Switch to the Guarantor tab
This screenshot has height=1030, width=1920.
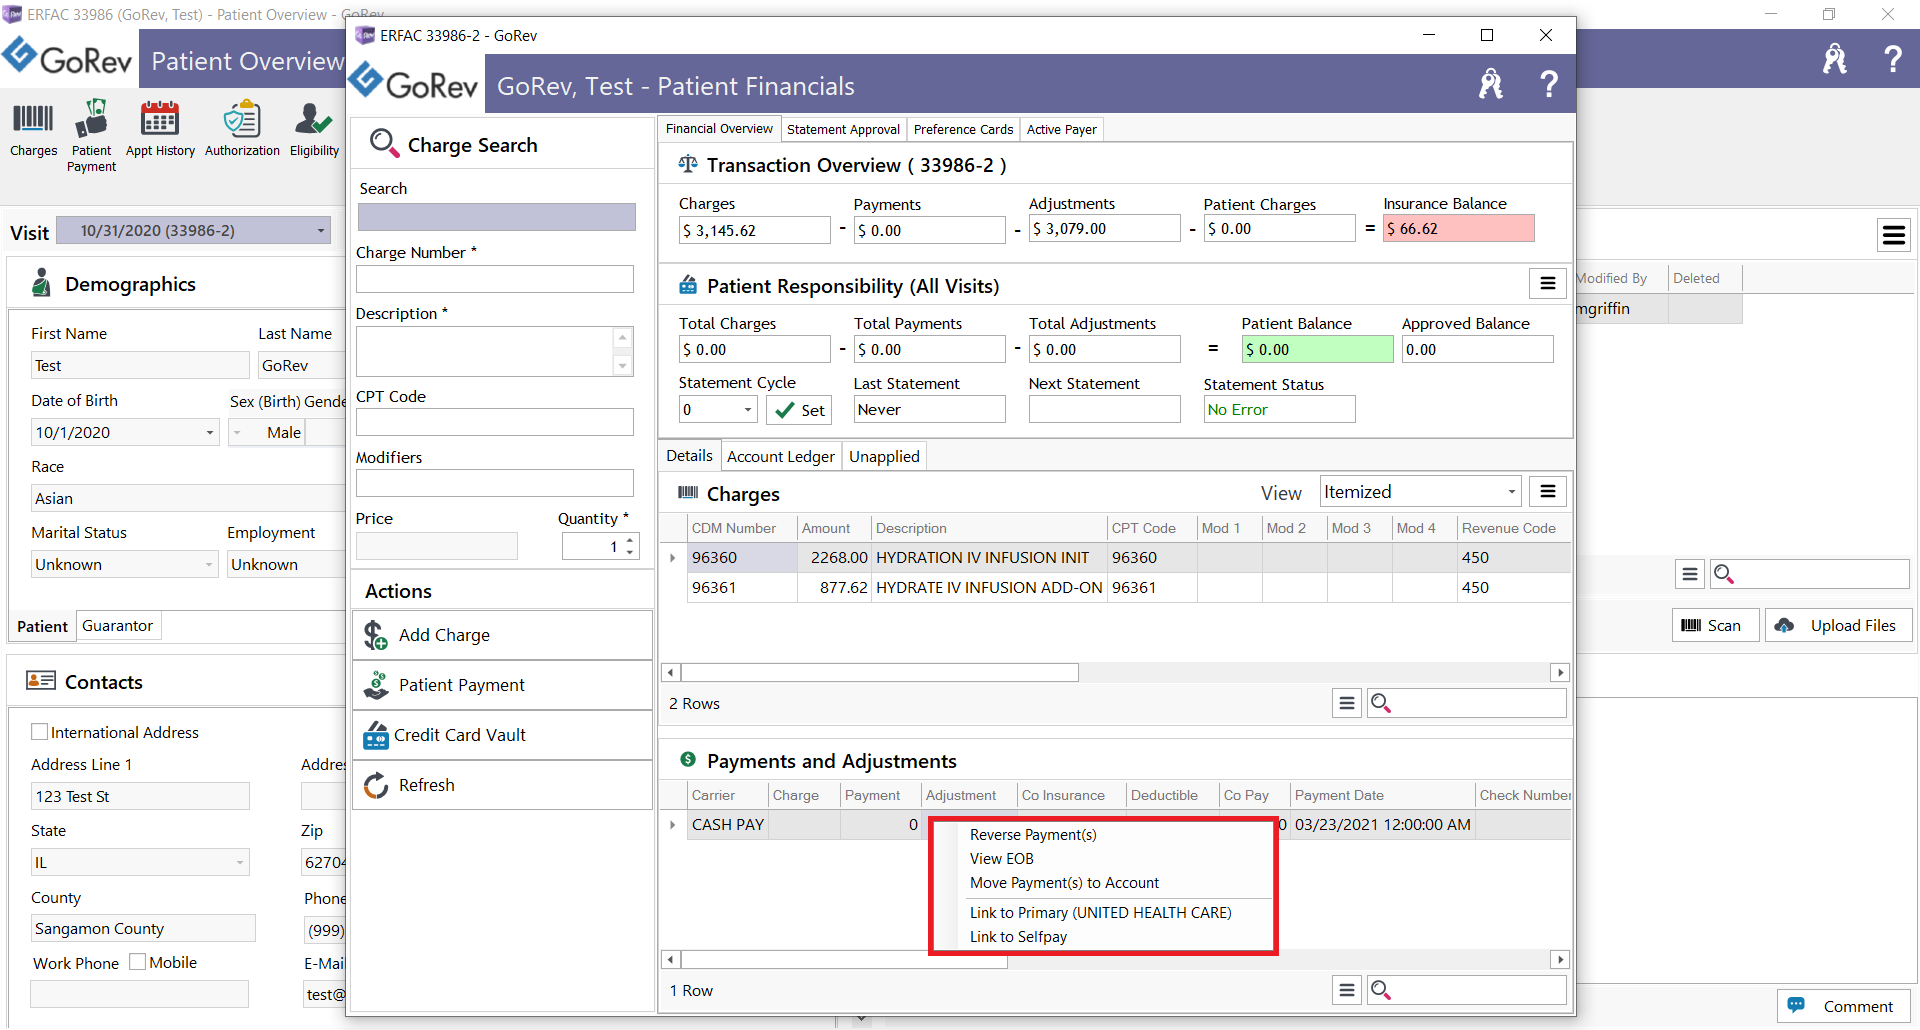(x=117, y=625)
